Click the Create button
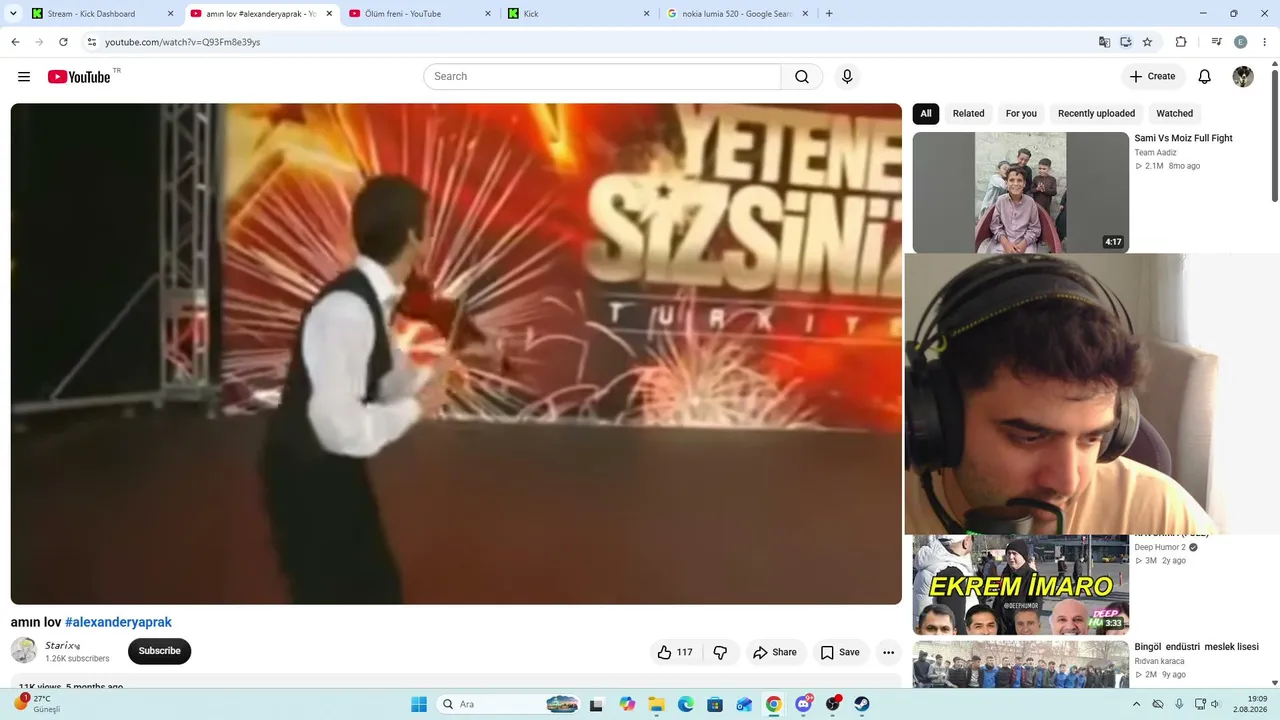This screenshot has height=720, width=1280. pyautogui.click(x=1153, y=77)
